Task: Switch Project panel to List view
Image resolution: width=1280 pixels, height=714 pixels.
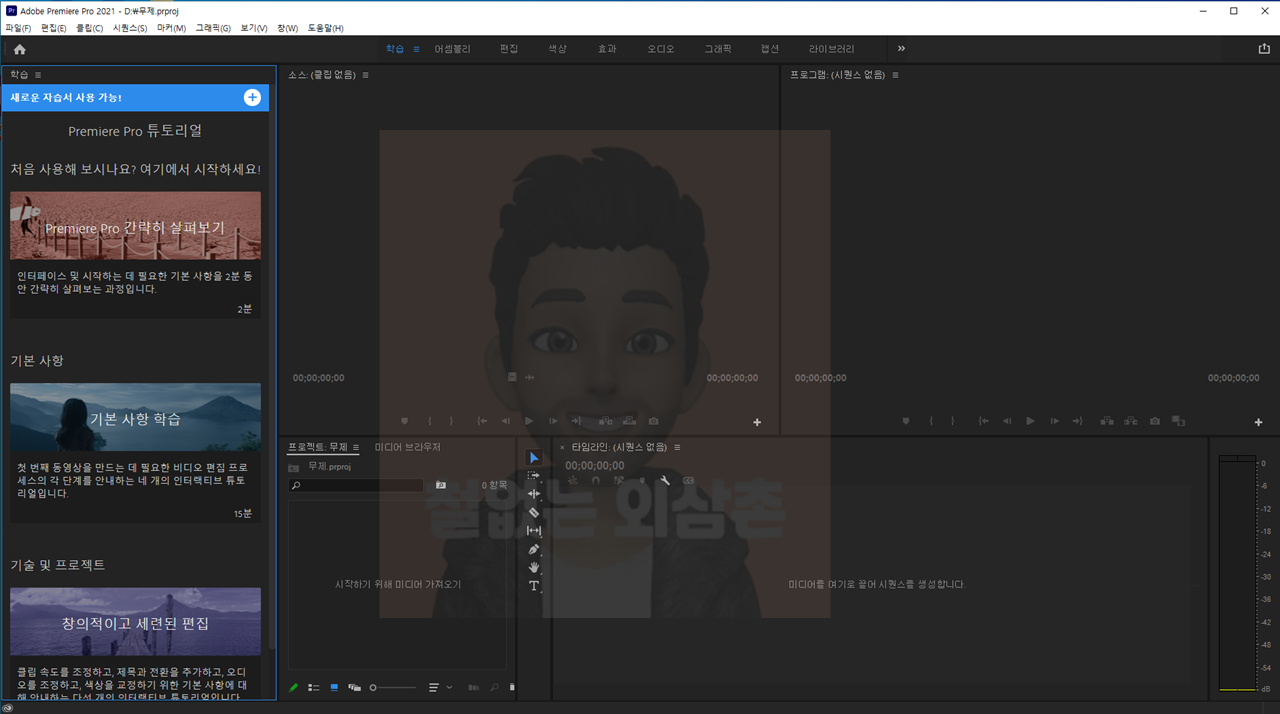Action: 314,687
